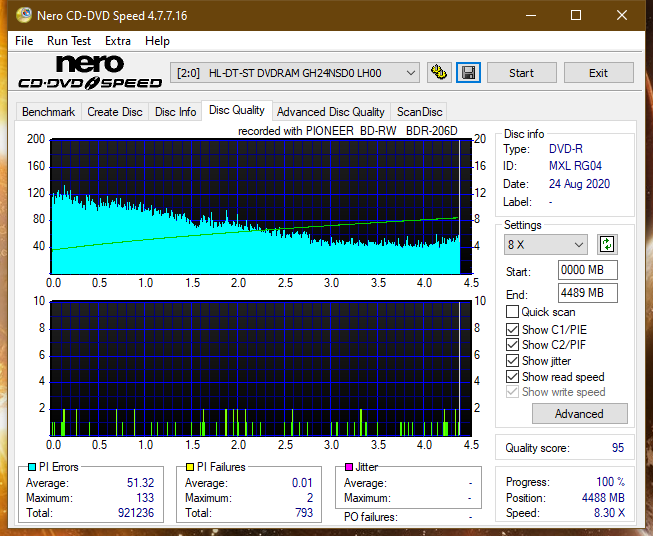This screenshot has width=653, height=536.
Task: Click PI Errors average 51.32
Action: (140, 483)
